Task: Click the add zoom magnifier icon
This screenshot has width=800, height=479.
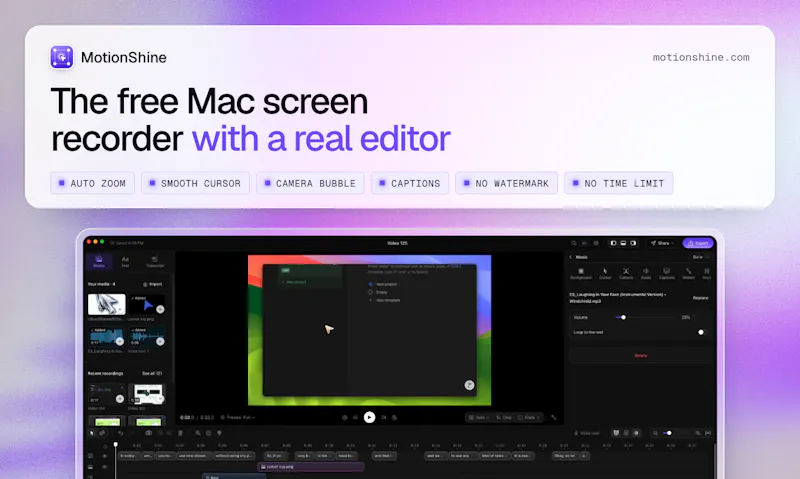Action: pos(197,433)
